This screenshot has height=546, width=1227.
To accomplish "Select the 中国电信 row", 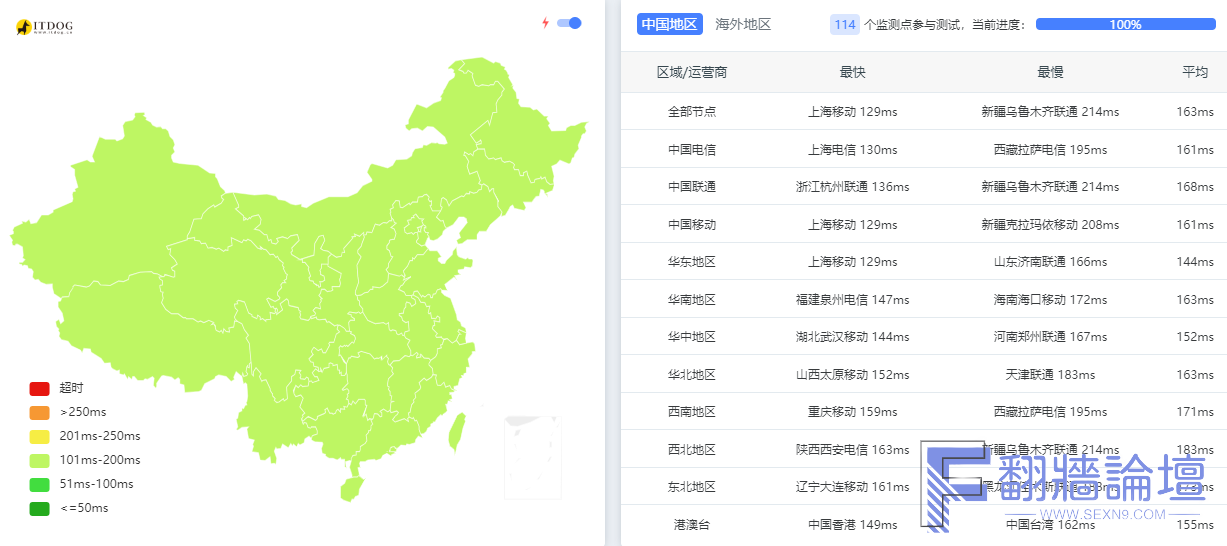I will pos(924,149).
